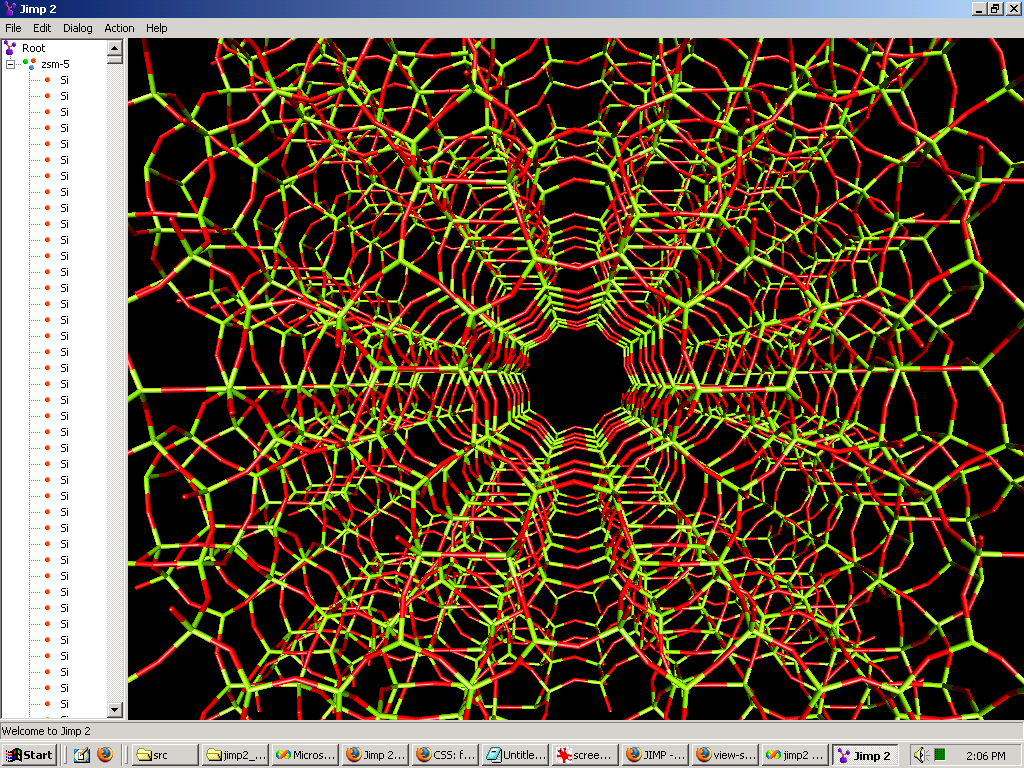The image size is (1024, 768).
Task: Collapse the zsm-5 tree node
Action: pos(10,64)
